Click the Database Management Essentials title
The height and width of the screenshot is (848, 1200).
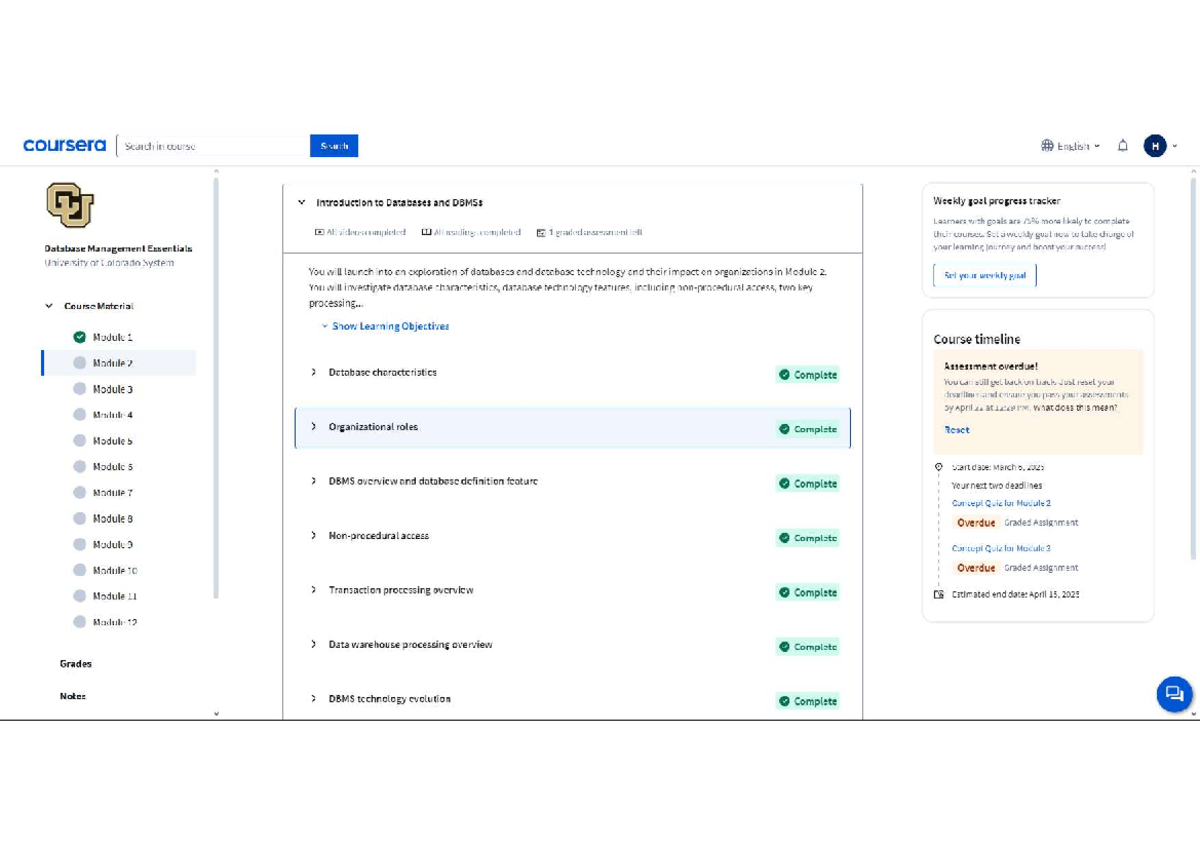click(118, 248)
